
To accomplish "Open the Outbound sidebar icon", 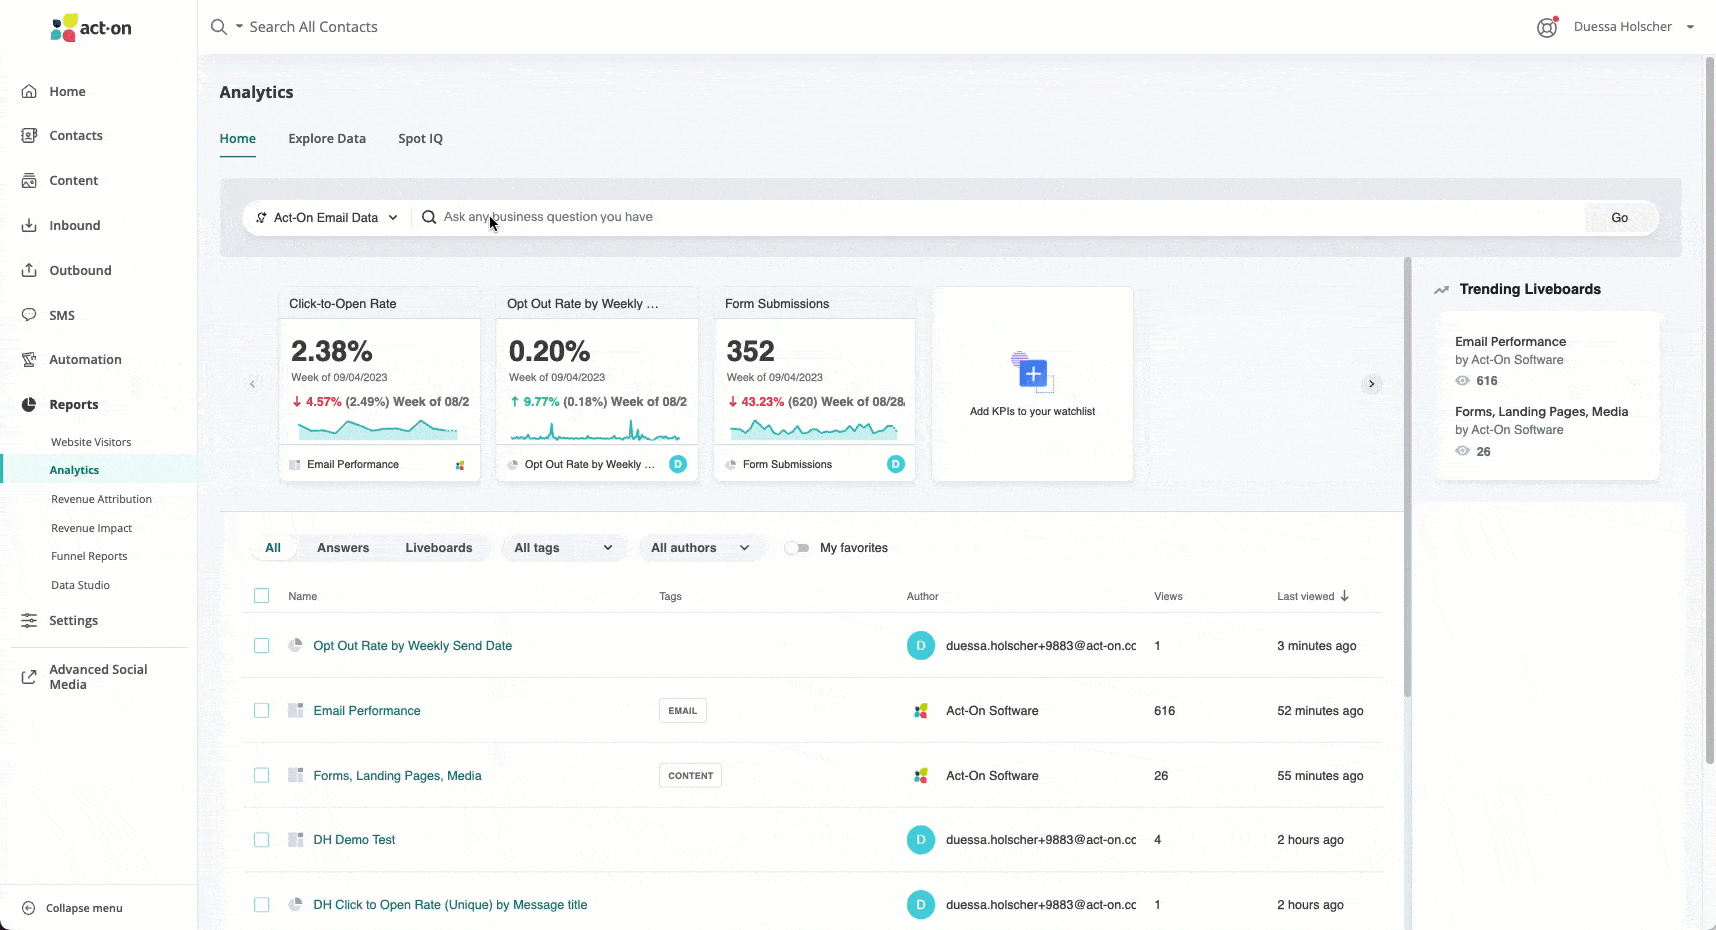I will [29, 270].
